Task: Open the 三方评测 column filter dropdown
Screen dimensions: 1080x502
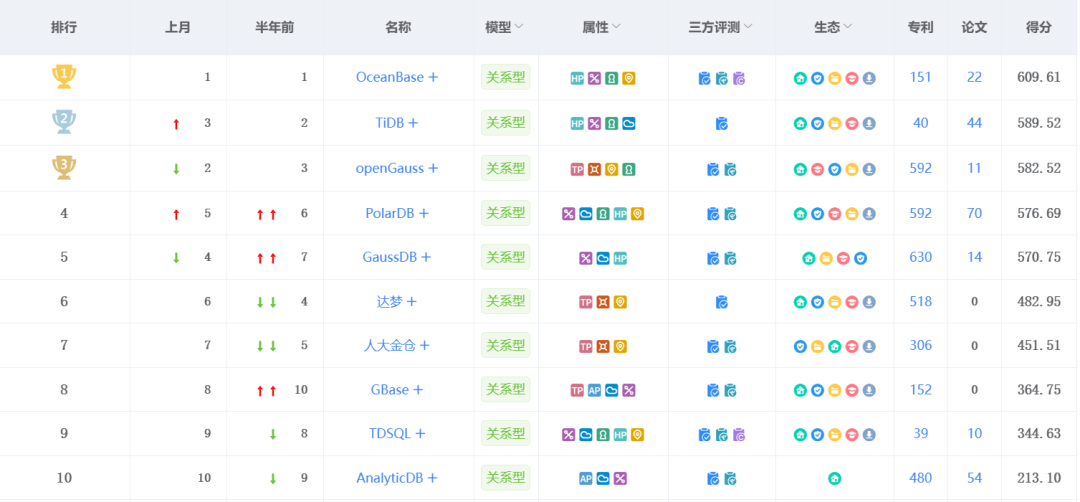Action: click(x=747, y=27)
